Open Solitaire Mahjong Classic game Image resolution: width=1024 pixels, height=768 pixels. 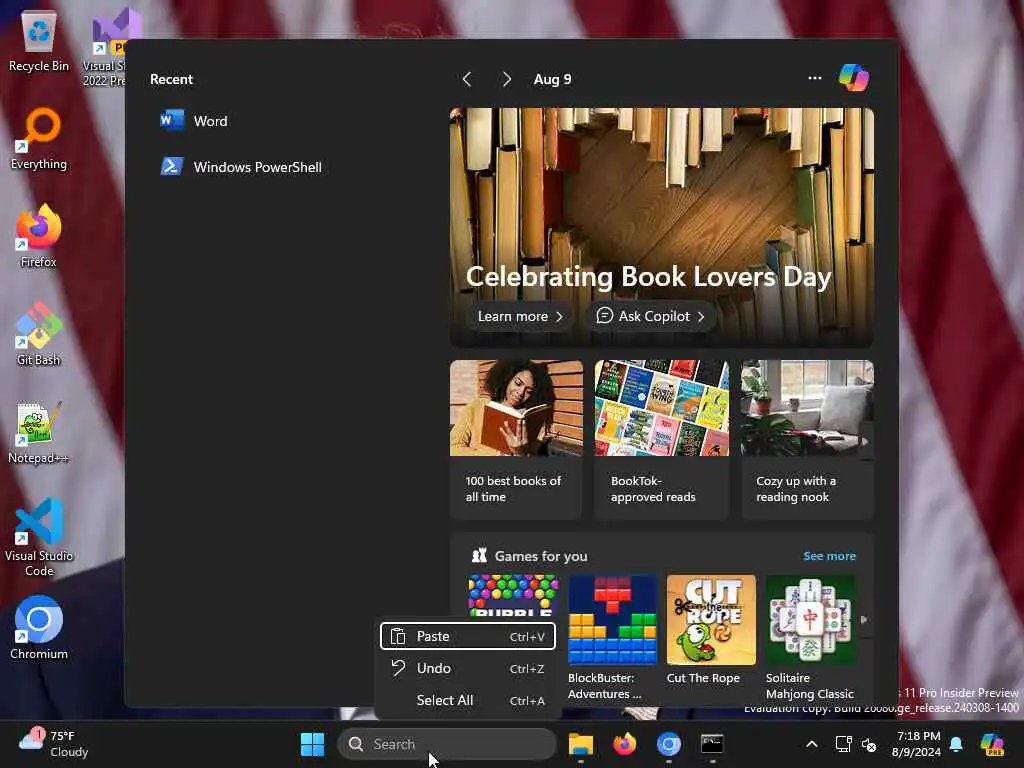click(x=810, y=637)
